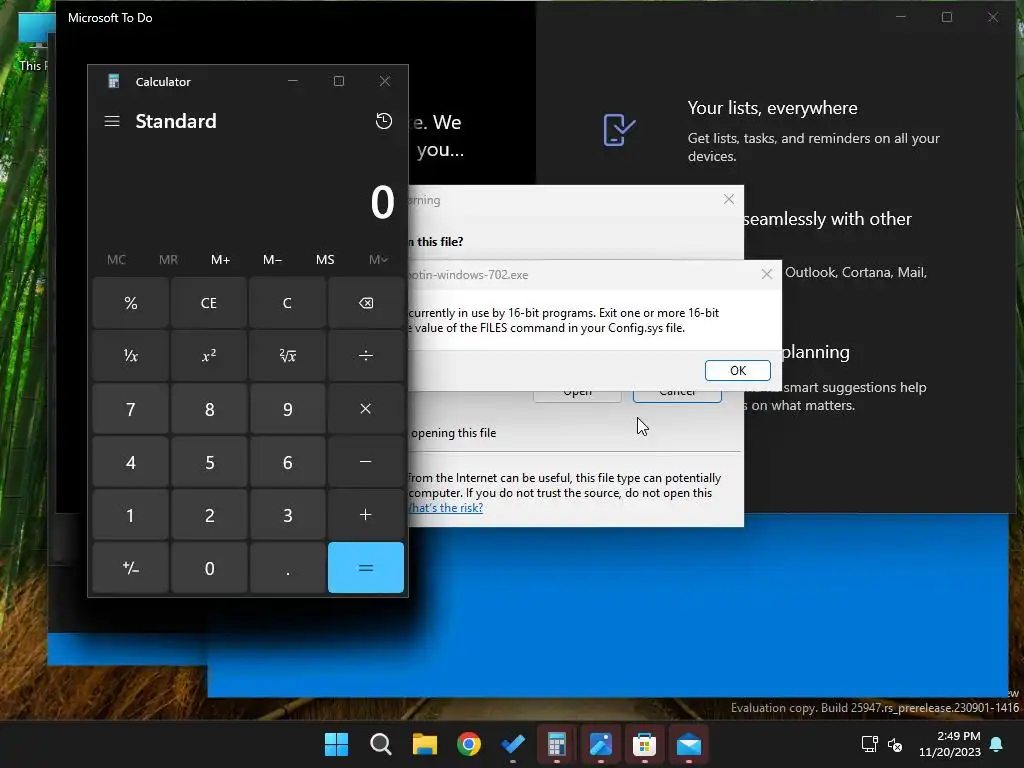
Task: Click the square root key
Action: point(287,356)
